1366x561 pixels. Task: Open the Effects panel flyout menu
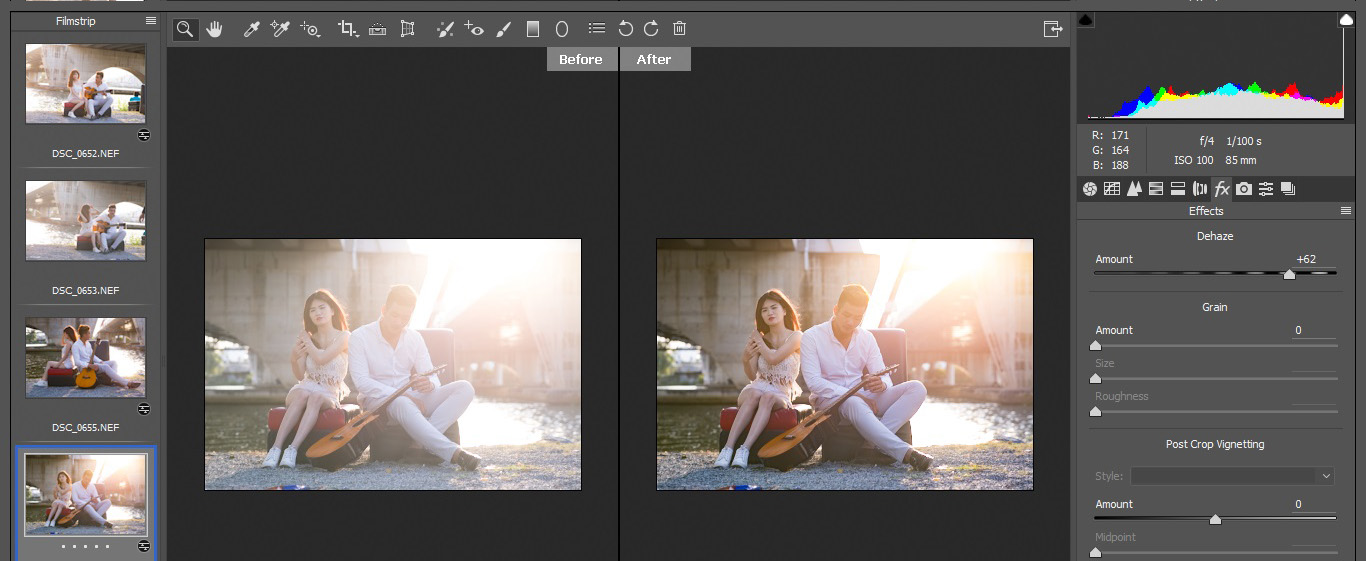pos(1345,211)
